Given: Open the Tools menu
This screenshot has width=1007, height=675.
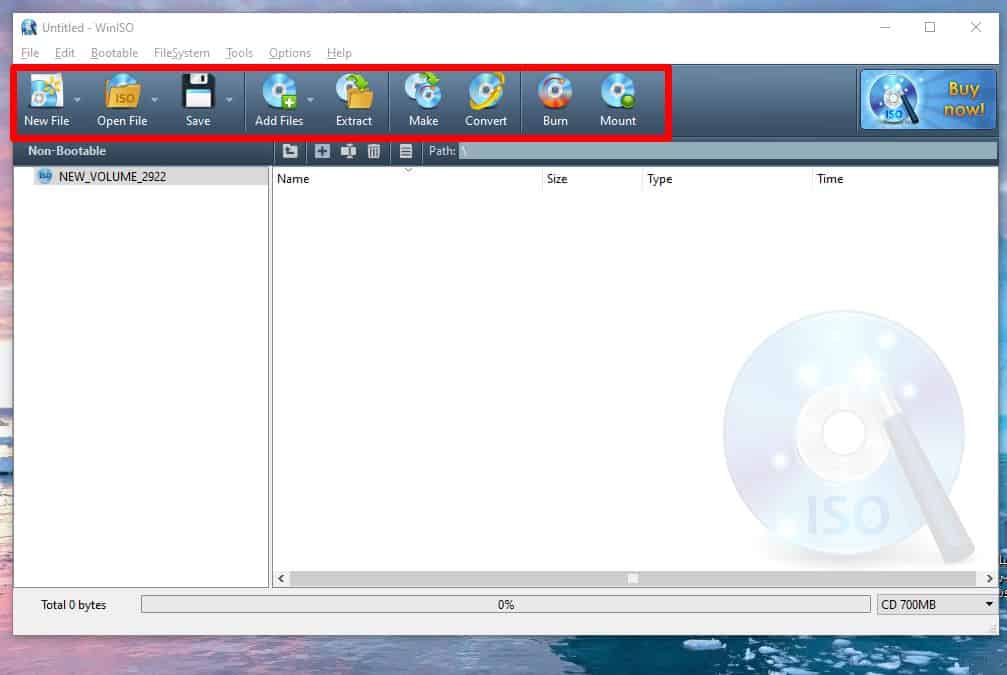Looking at the screenshot, I should (239, 53).
